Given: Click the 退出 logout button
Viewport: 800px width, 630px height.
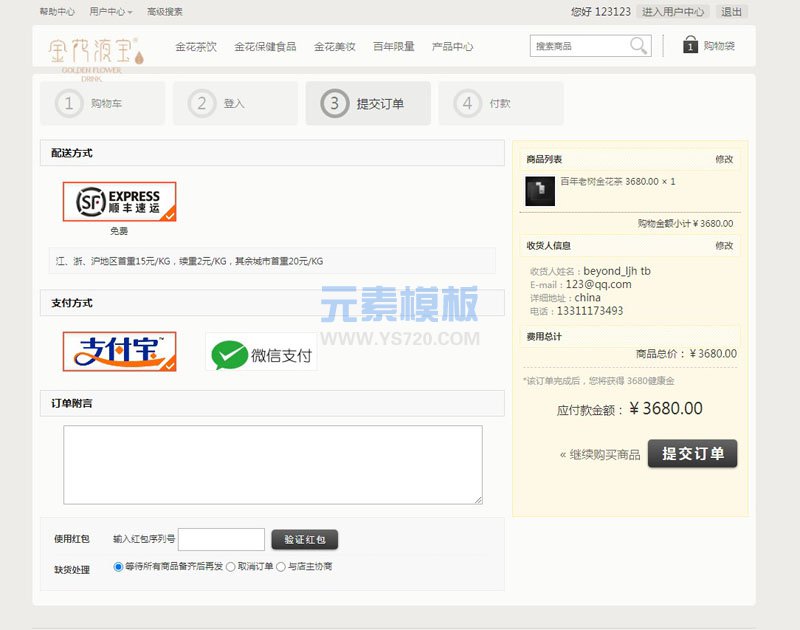Looking at the screenshot, I should pos(731,12).
